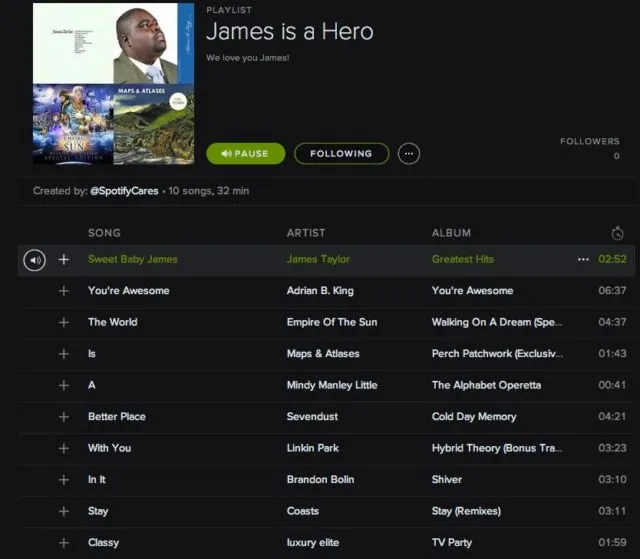Pause playback with the green Pause button
640x559 pixels.
pyautogui.click(x=246, y=154)
